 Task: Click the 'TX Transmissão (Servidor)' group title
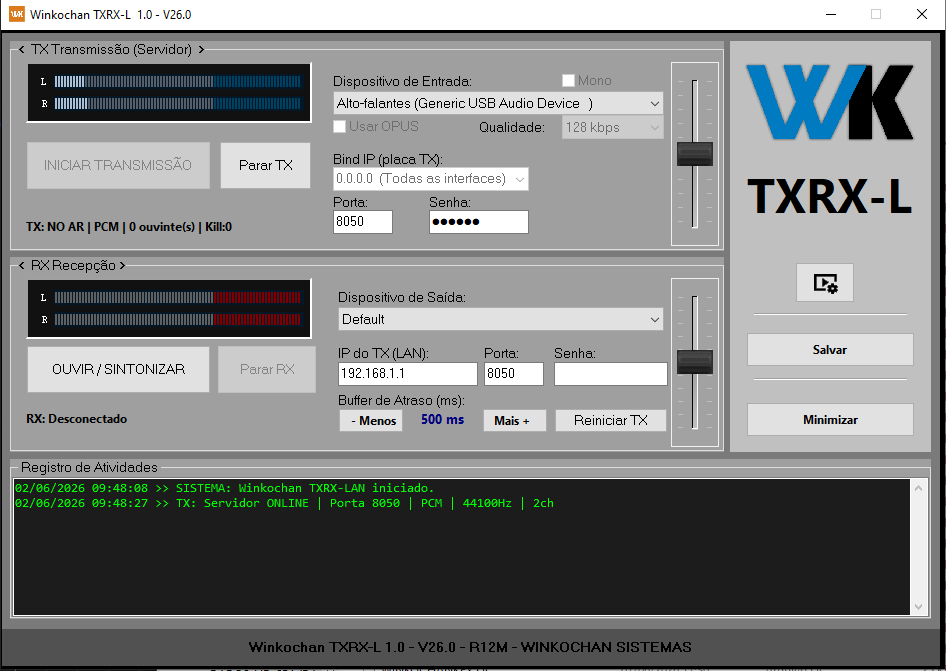[112, 49]
